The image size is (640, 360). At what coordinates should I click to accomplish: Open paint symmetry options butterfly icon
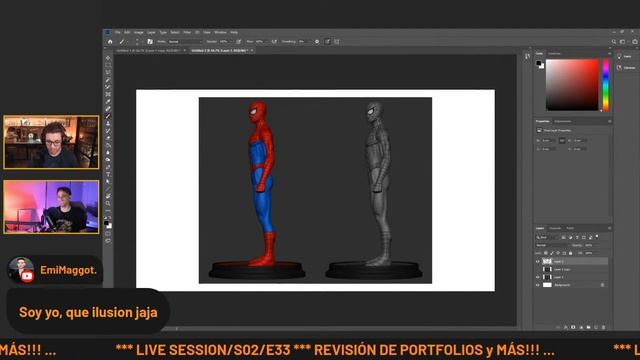(x=336, y=42)
